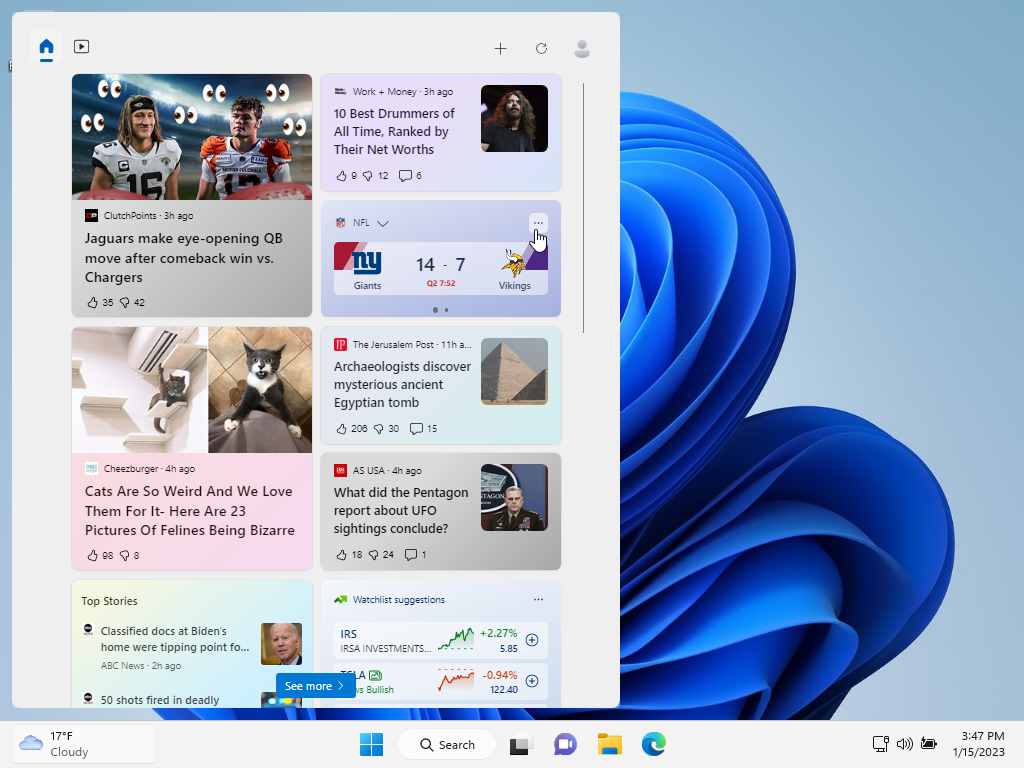Screen dimensions: 1024x768
Task: Open the profile account icon
Action: pos(582,48)
